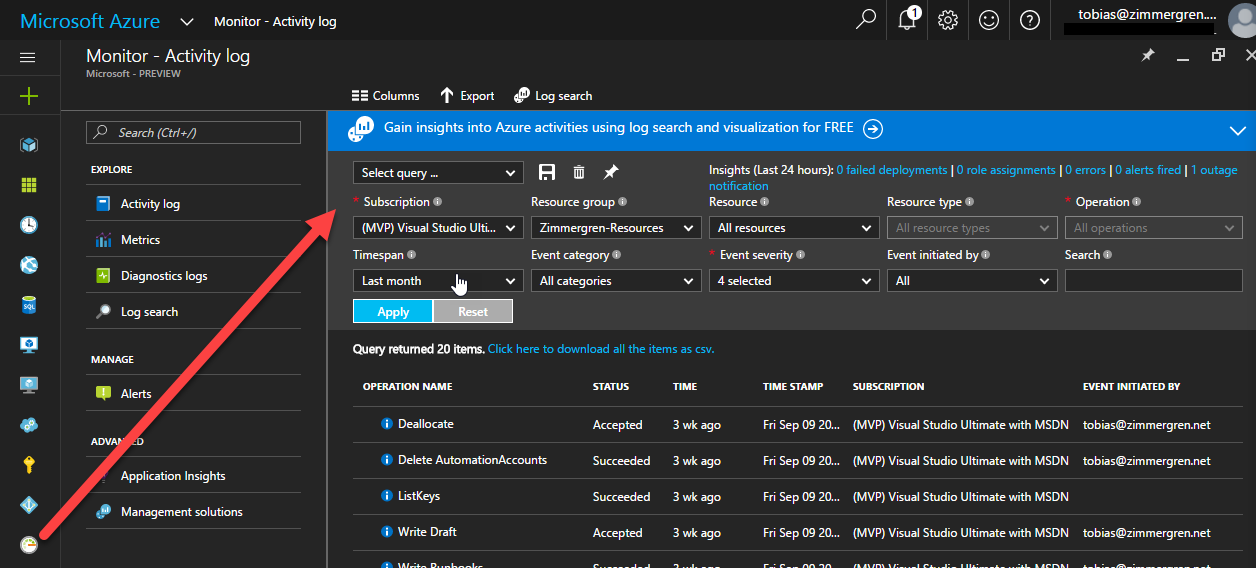Click Columns in the toolbar
Viewport: 1256px width, 568px height.
(386, 96)
